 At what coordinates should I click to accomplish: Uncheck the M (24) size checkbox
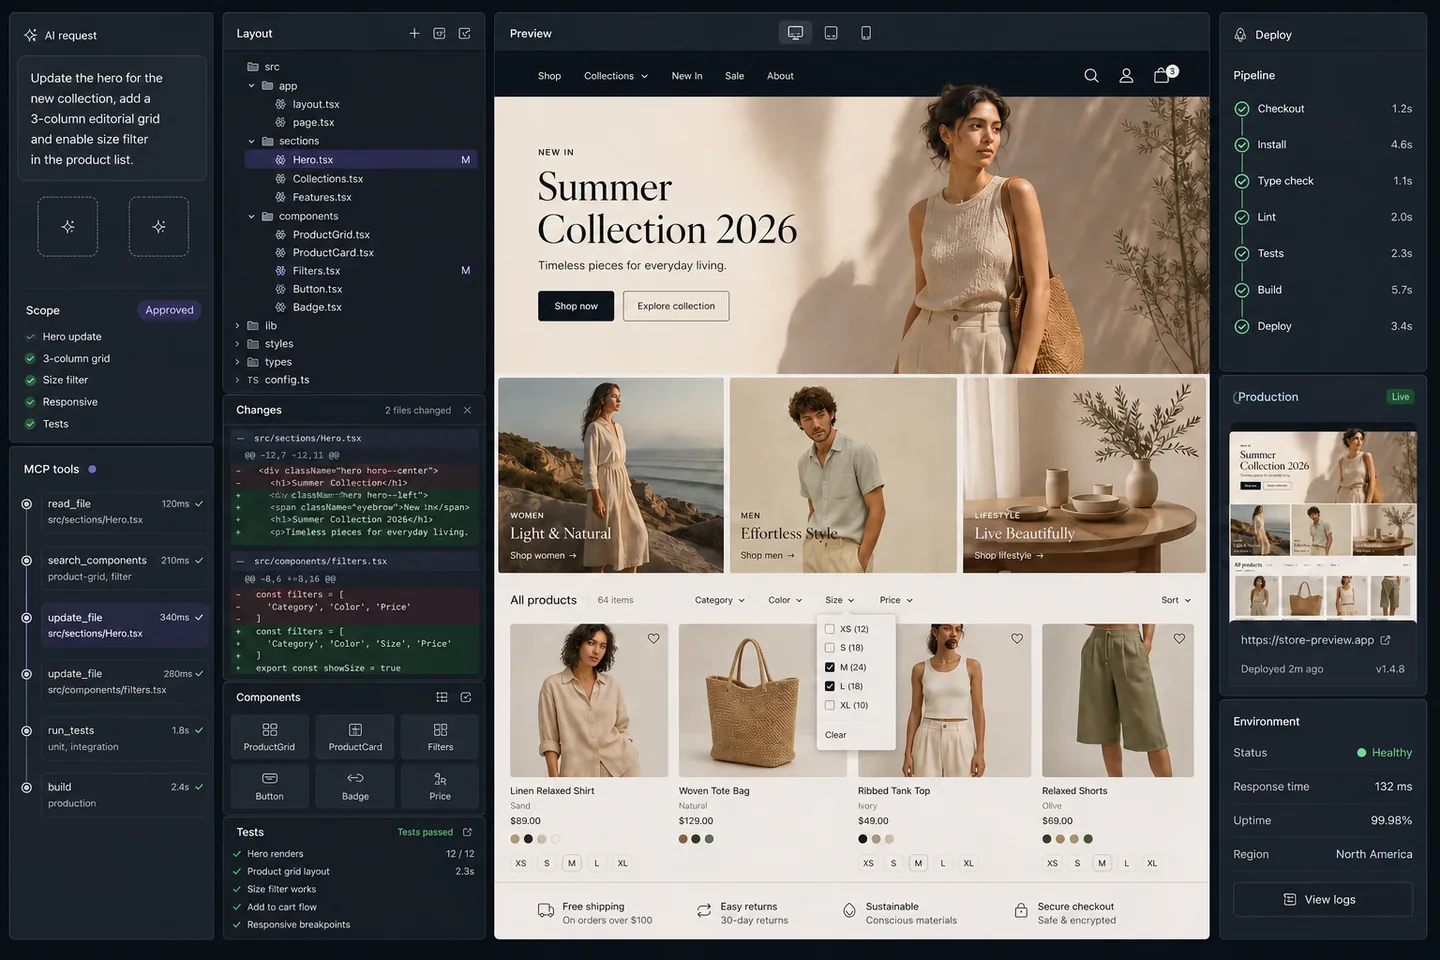pyautogui.click(x=829, y=667)
